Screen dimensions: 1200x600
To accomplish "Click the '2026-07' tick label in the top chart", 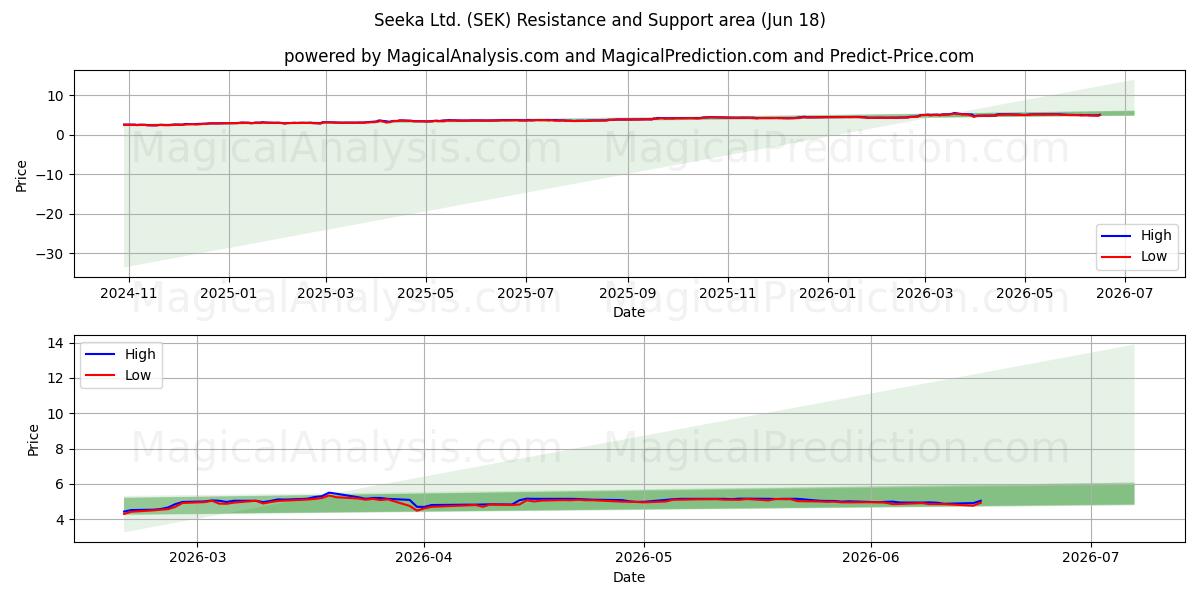I will (x=1125, y=293).
